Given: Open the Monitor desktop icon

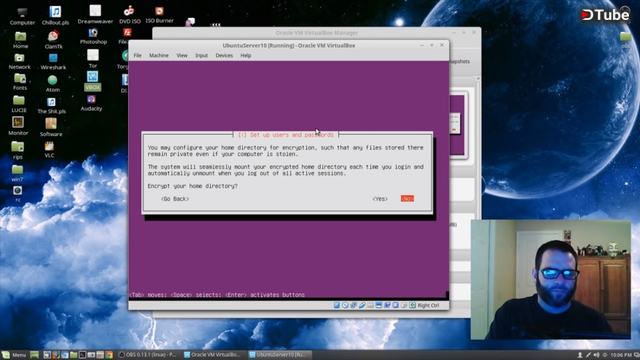Looking at the screenshot, I should [x=18, y=126].
